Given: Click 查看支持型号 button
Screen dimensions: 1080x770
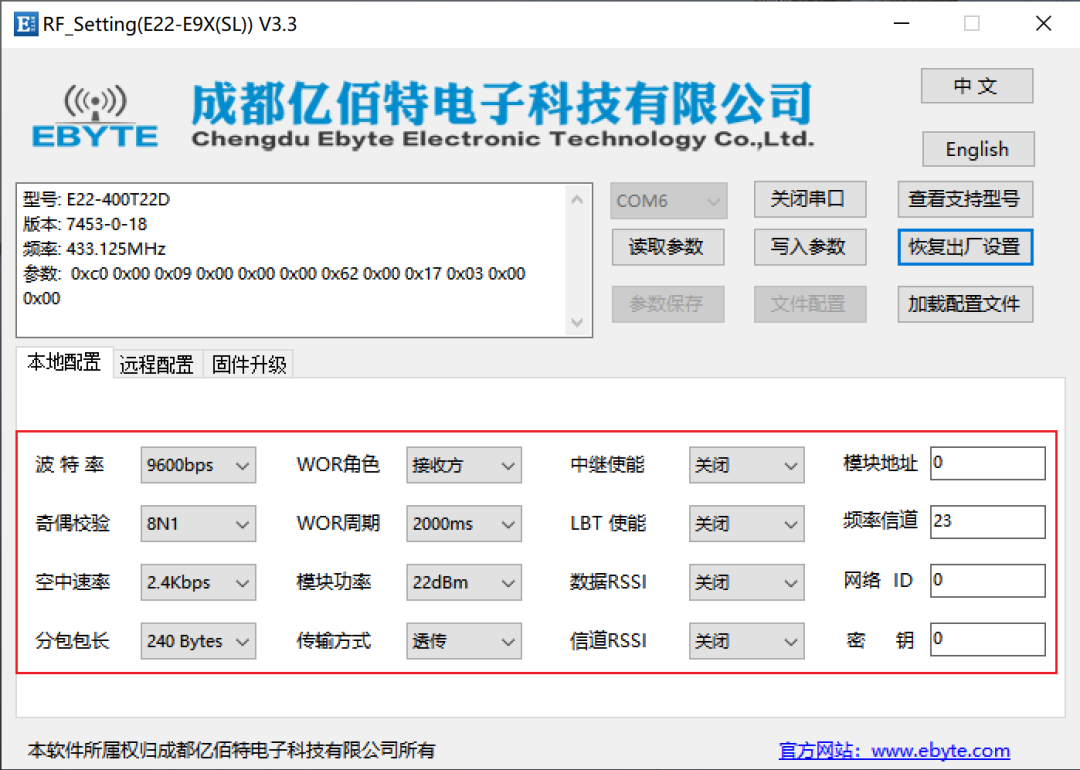Looking at the screenshot, I should (964, 199).
